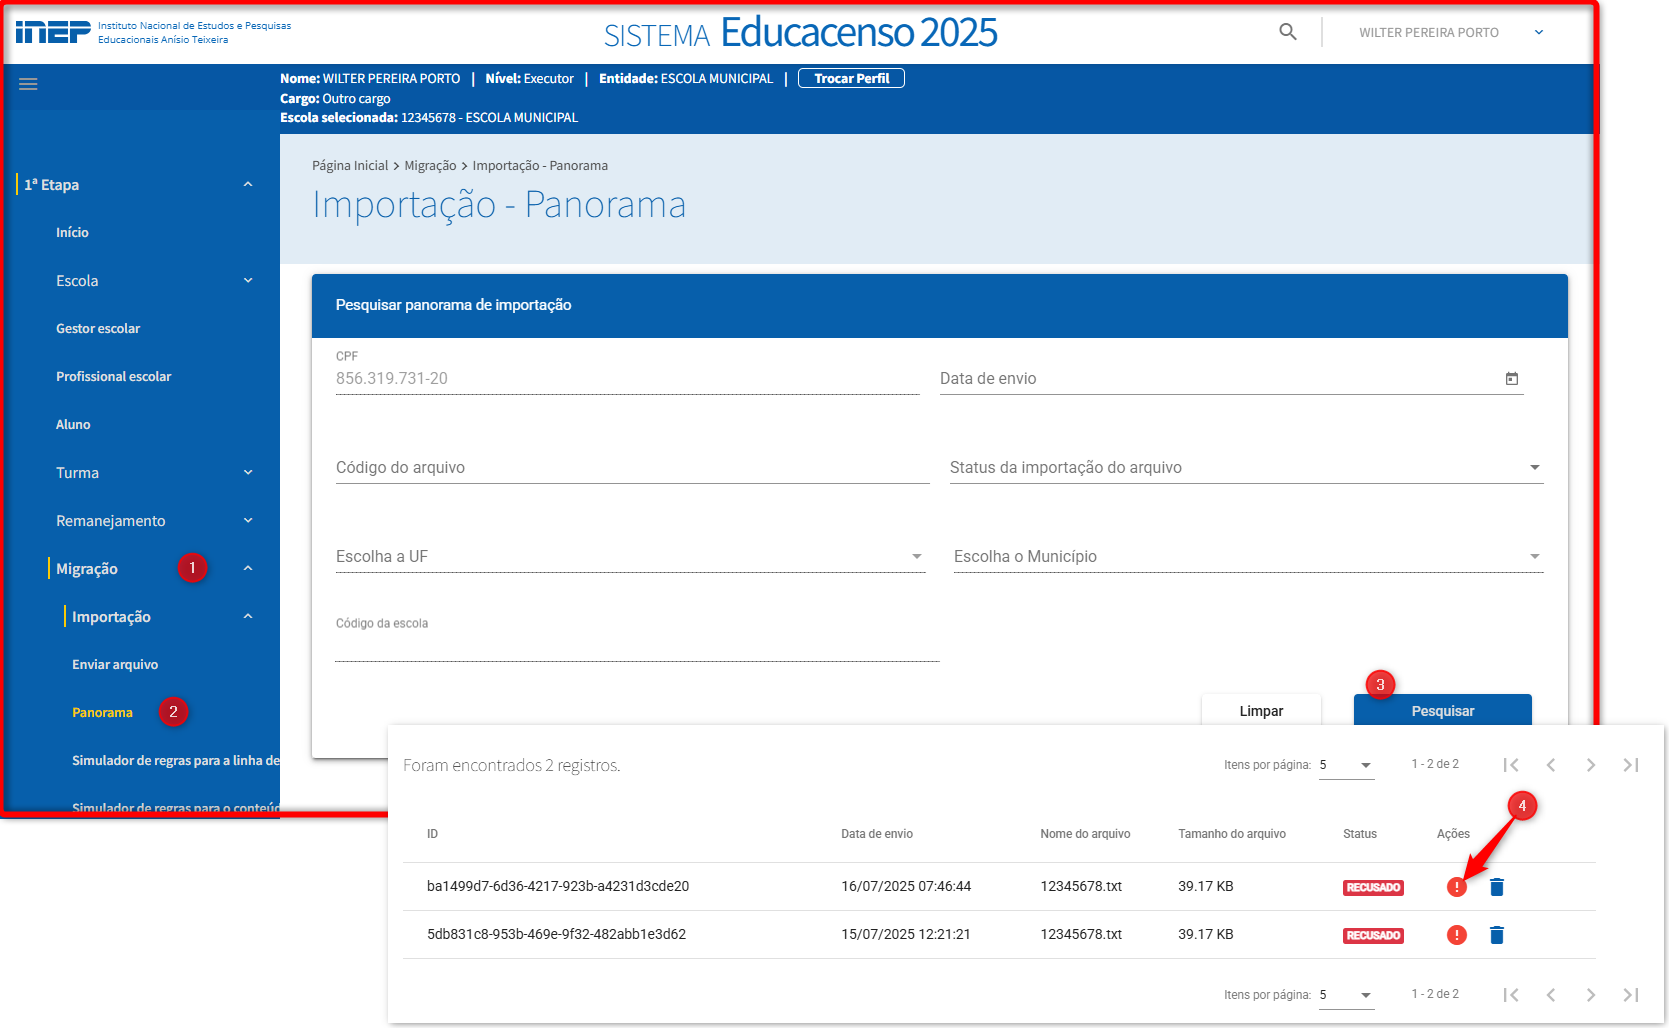This screenshot has width=1669, height=1028.
Task: View error details for file sent 16/07/2025
Action: pos(1457,887)
